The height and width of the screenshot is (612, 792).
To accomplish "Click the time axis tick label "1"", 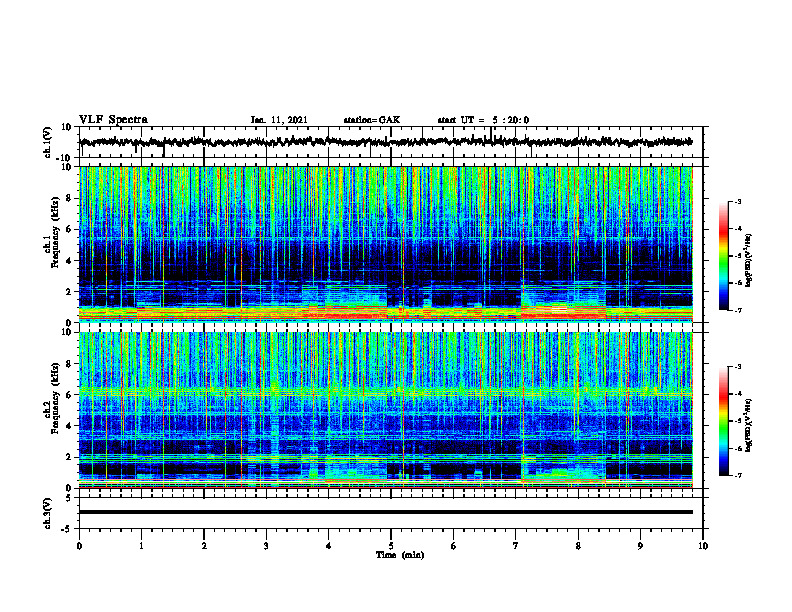I will click(x=141, y=546).
